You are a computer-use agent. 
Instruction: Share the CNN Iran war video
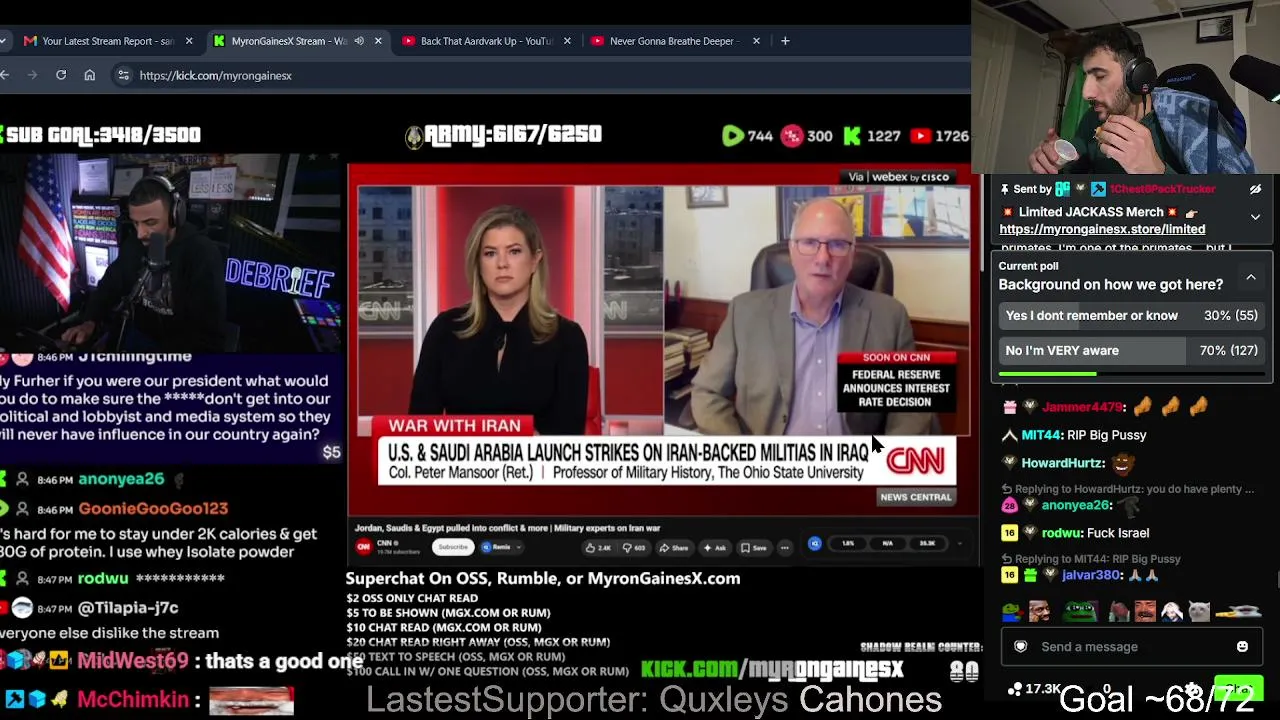(x=674, y=547)
